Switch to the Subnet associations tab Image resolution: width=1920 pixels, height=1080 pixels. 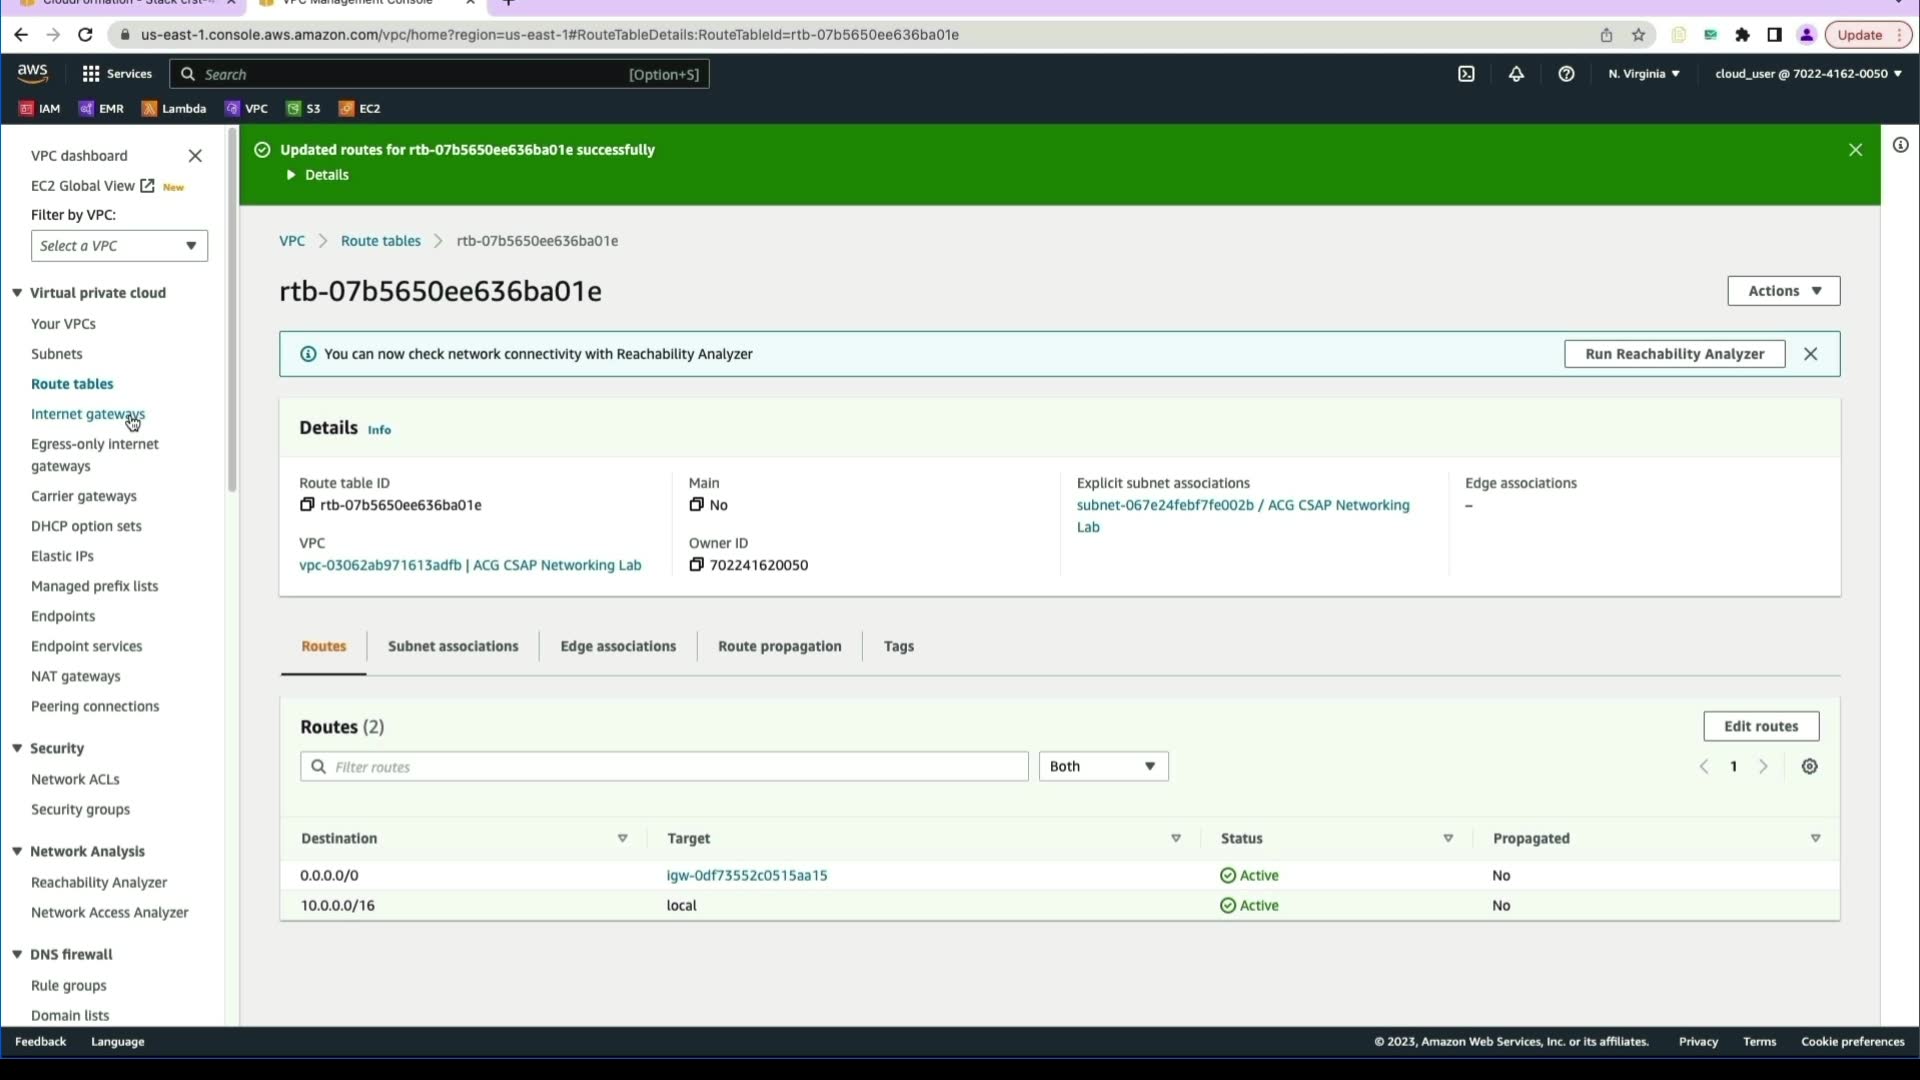pos(453,647)
